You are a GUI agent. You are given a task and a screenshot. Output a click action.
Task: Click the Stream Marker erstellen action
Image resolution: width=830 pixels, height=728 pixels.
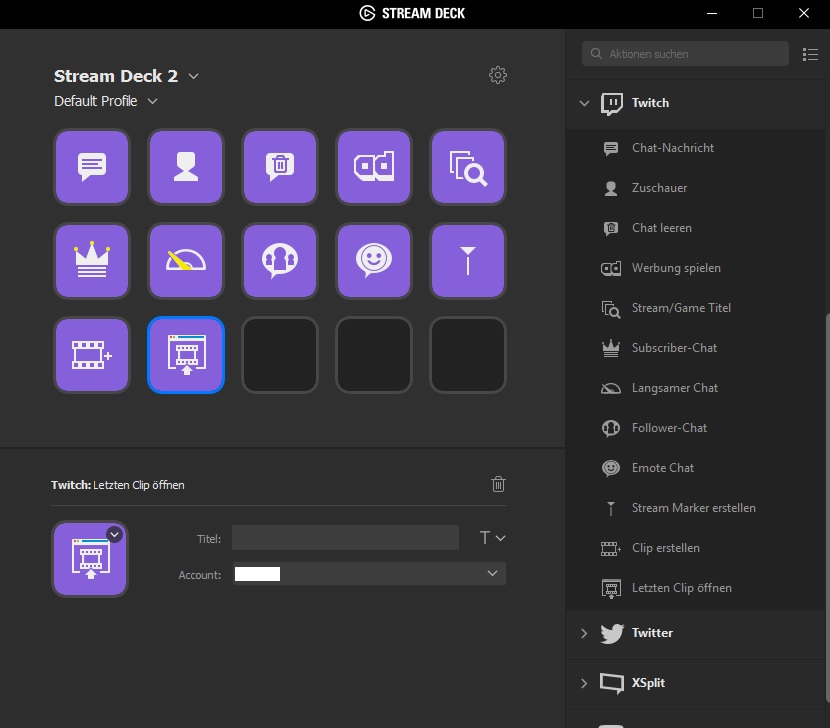[x=696, y=508]
